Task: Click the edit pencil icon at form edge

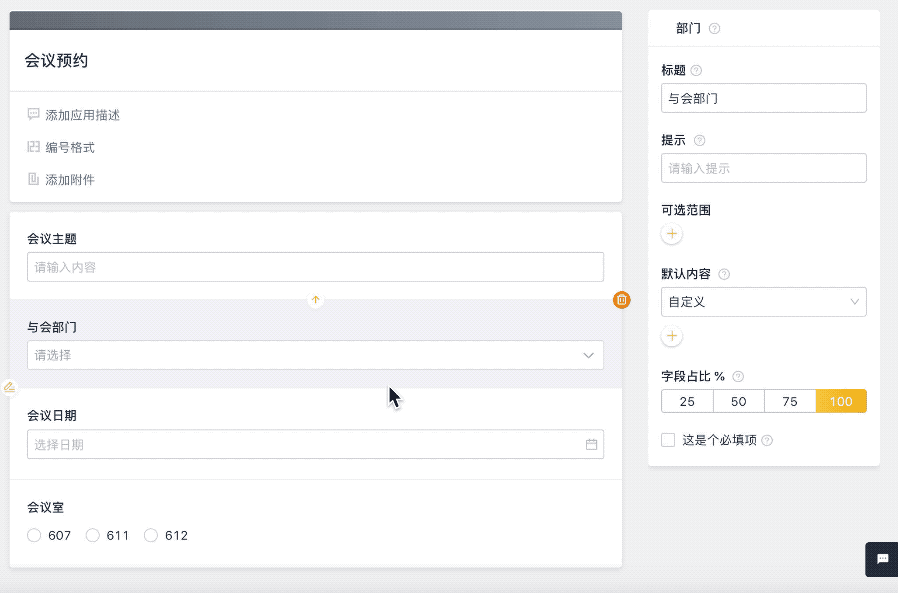Action: [x=9, y=388]
